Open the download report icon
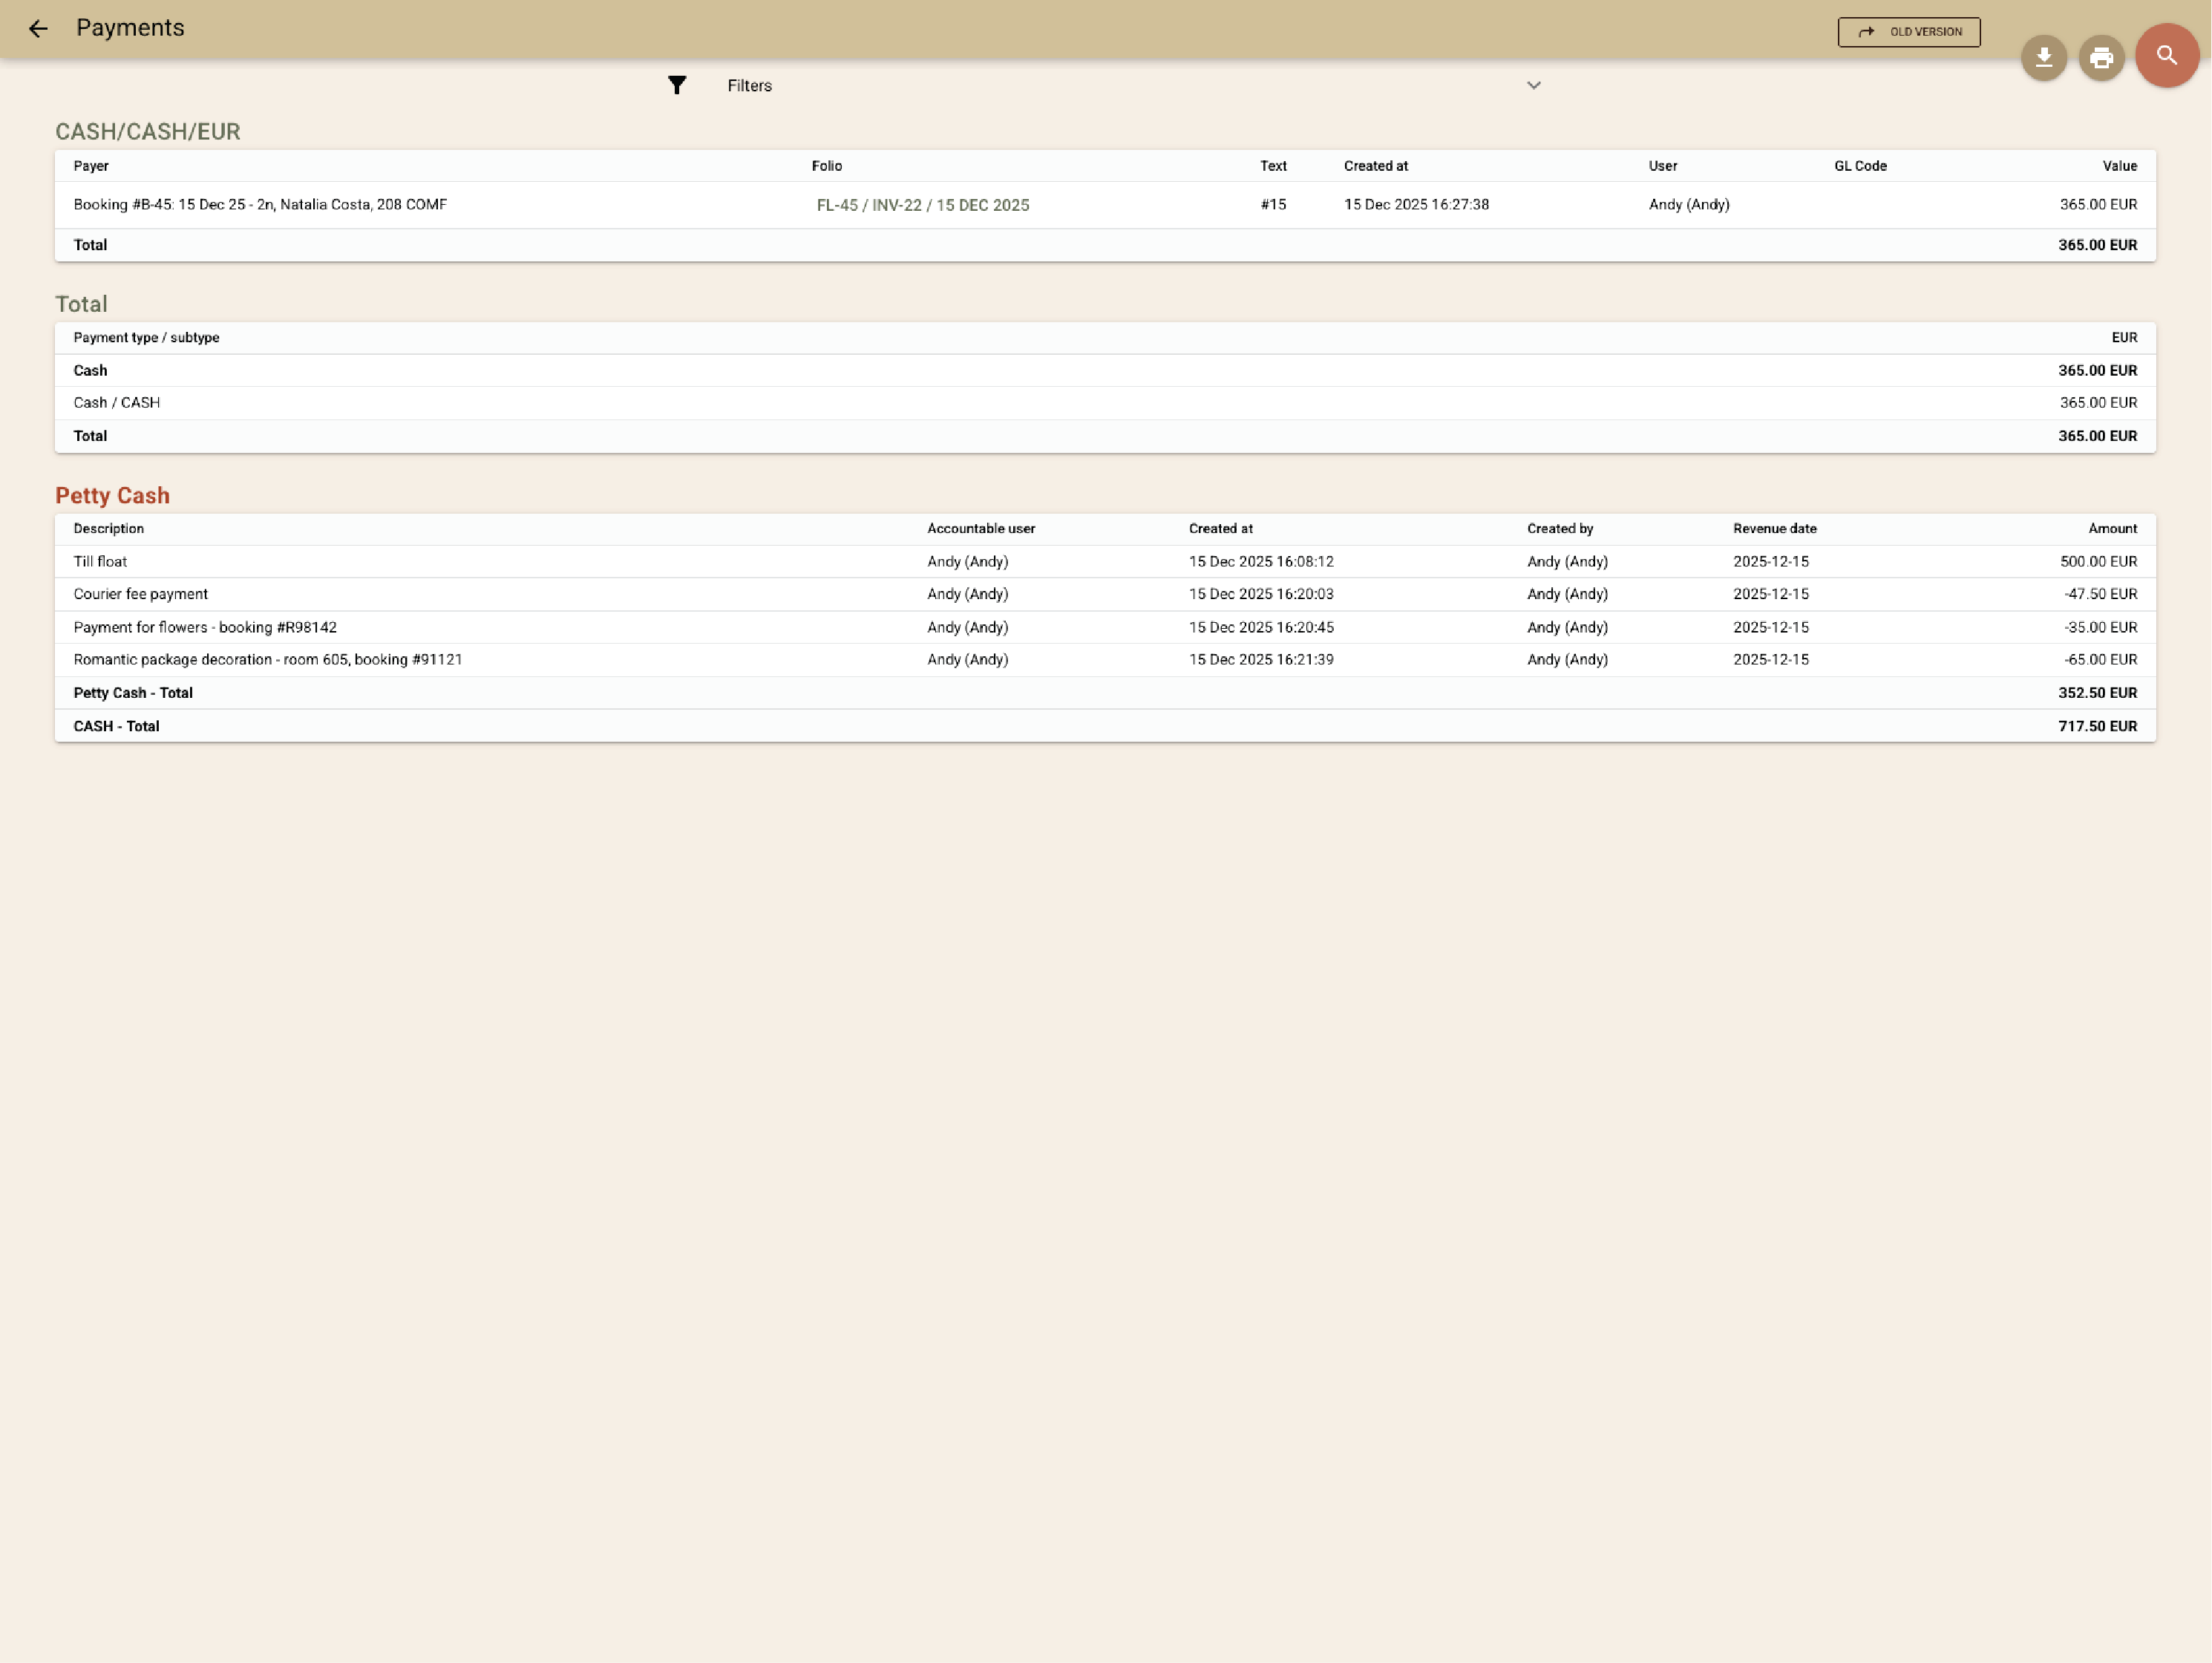2212x1663 pixels. click(x=2043, y=57)
